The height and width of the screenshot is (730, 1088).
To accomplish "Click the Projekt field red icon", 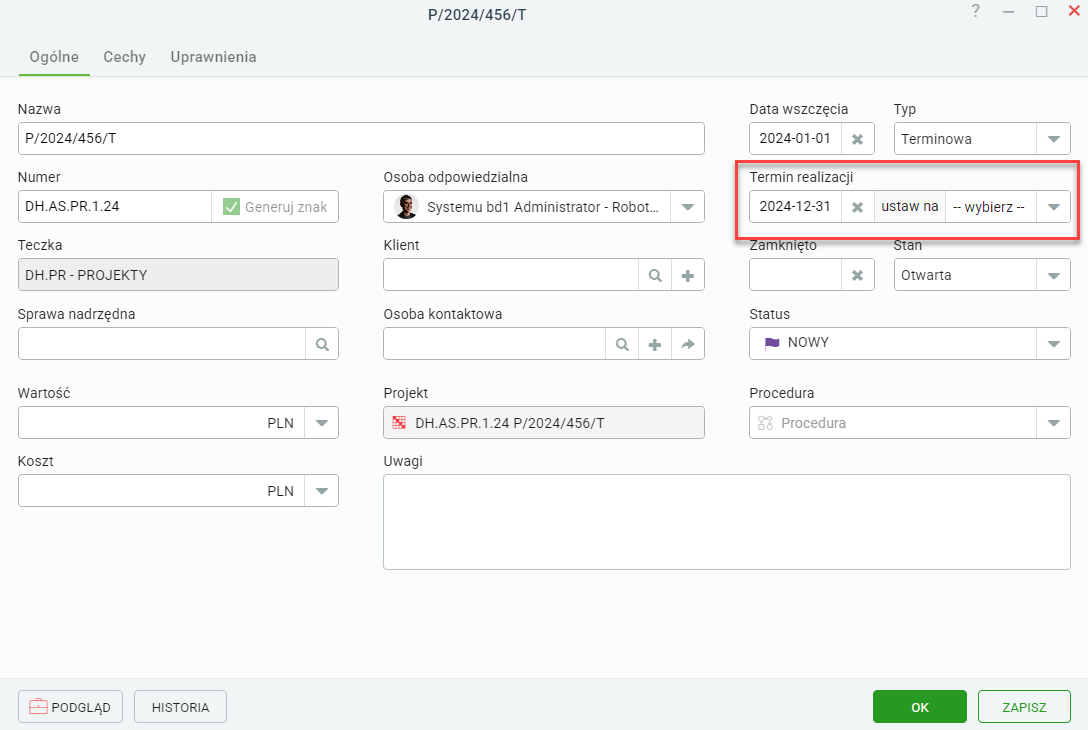I will click(399, 423).
